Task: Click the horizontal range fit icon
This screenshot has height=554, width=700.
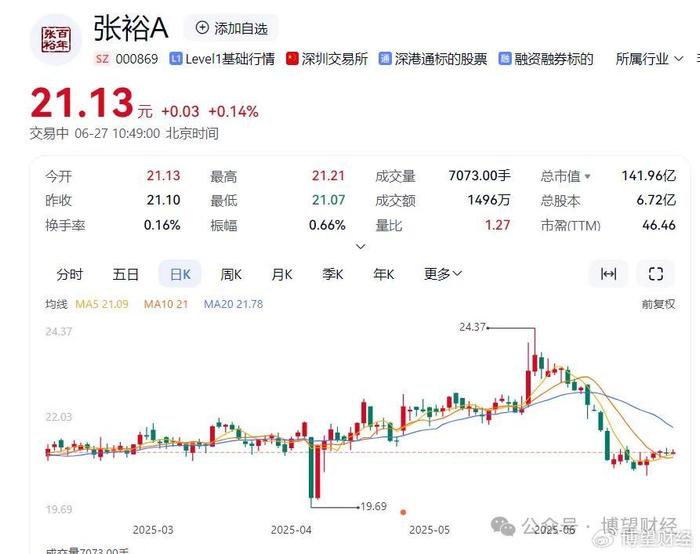Action: [x=608, y=274]
